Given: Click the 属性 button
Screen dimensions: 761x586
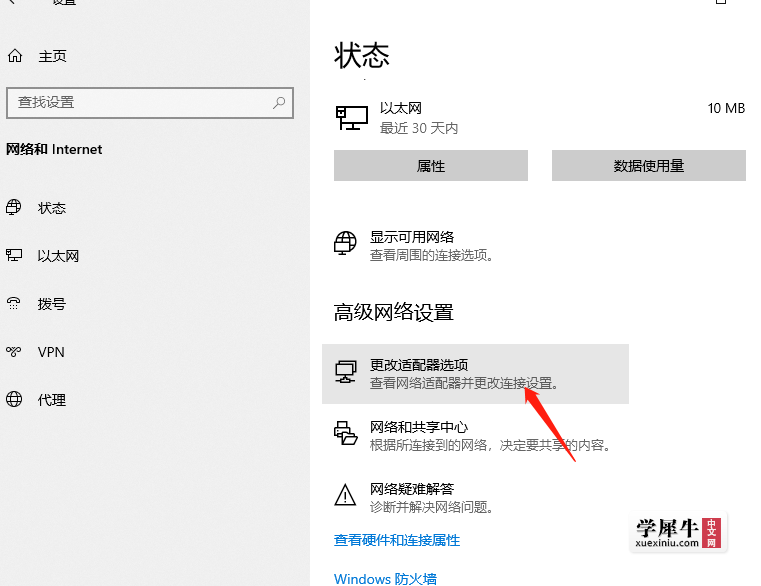Looking at the screenshot, I should point(431,166).
